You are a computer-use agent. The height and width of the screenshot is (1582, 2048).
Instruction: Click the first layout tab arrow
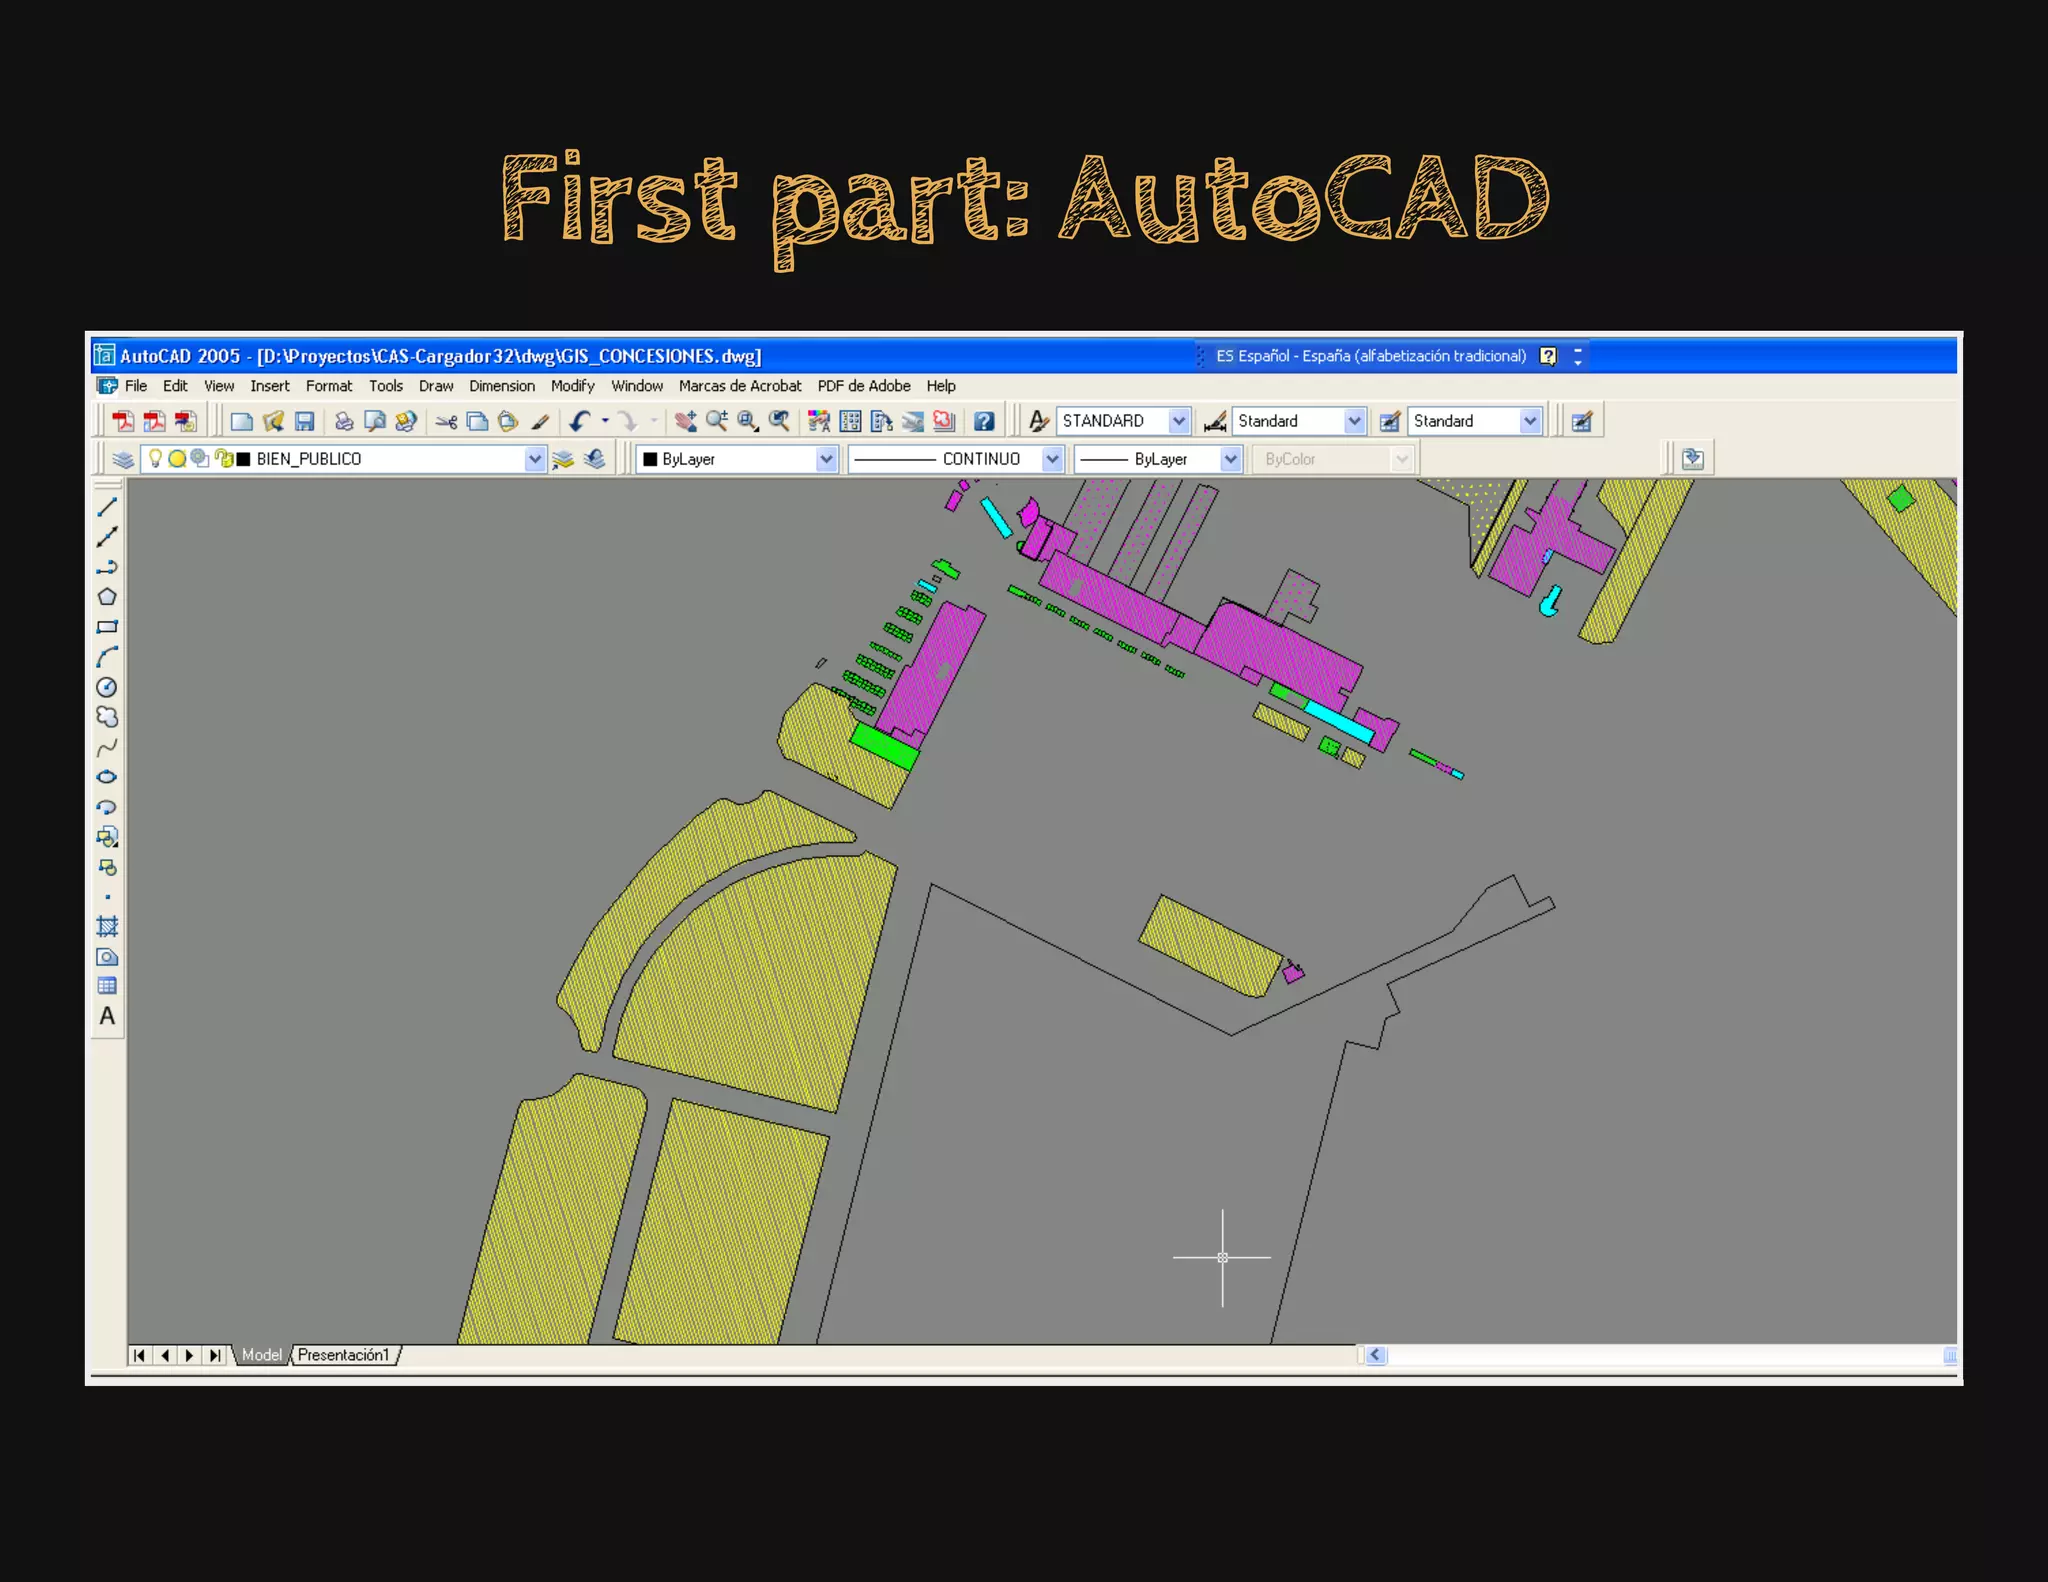click(x=139, y=1355)
